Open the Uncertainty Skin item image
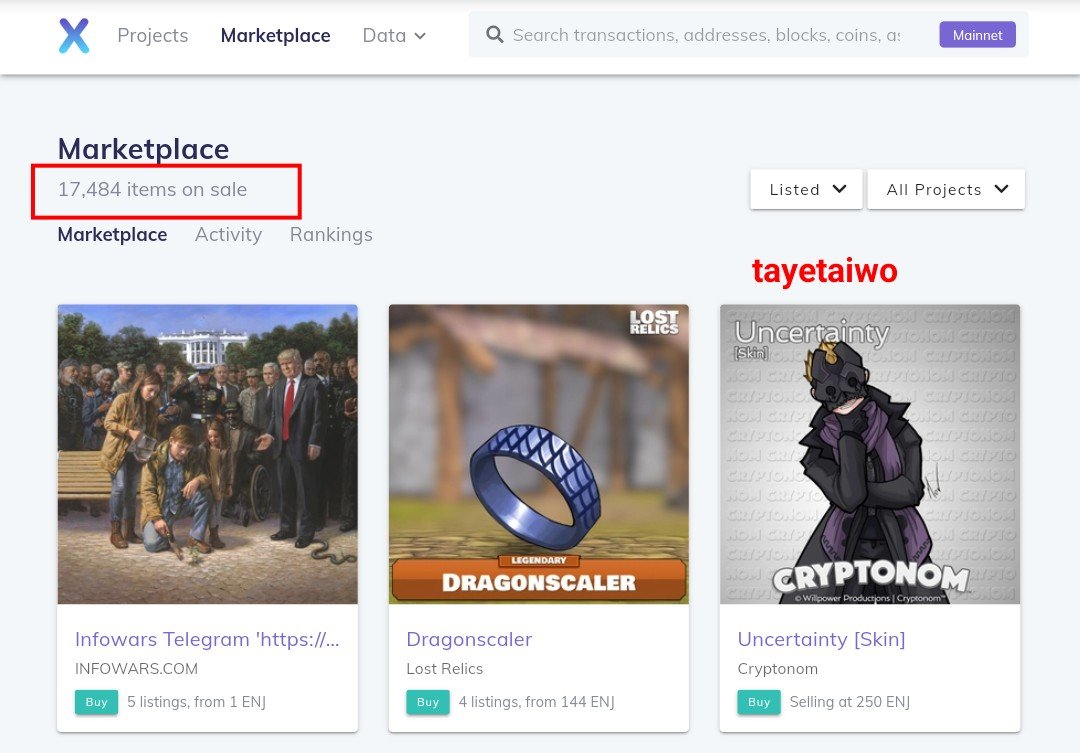Viewport: 1080px width, 753px height. pyautogui.click(x=870, y=455)
